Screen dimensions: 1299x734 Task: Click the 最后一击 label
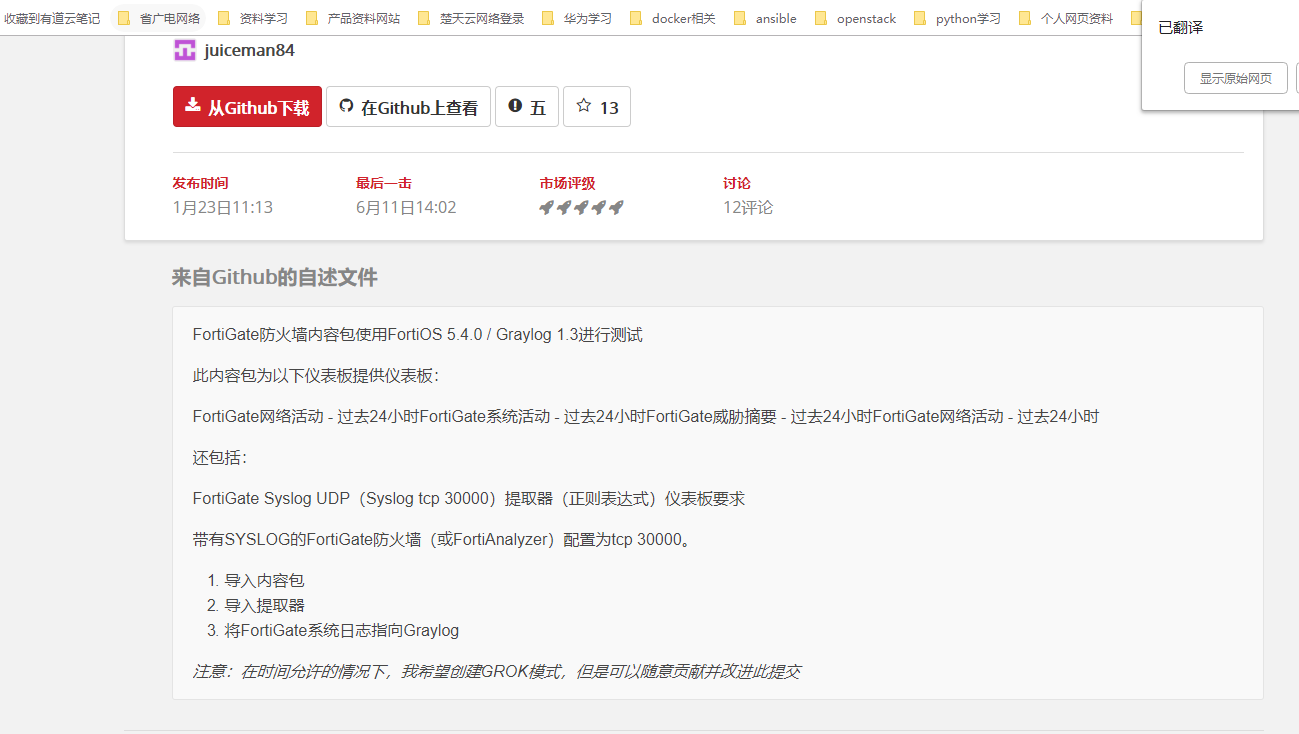[384, 183]
